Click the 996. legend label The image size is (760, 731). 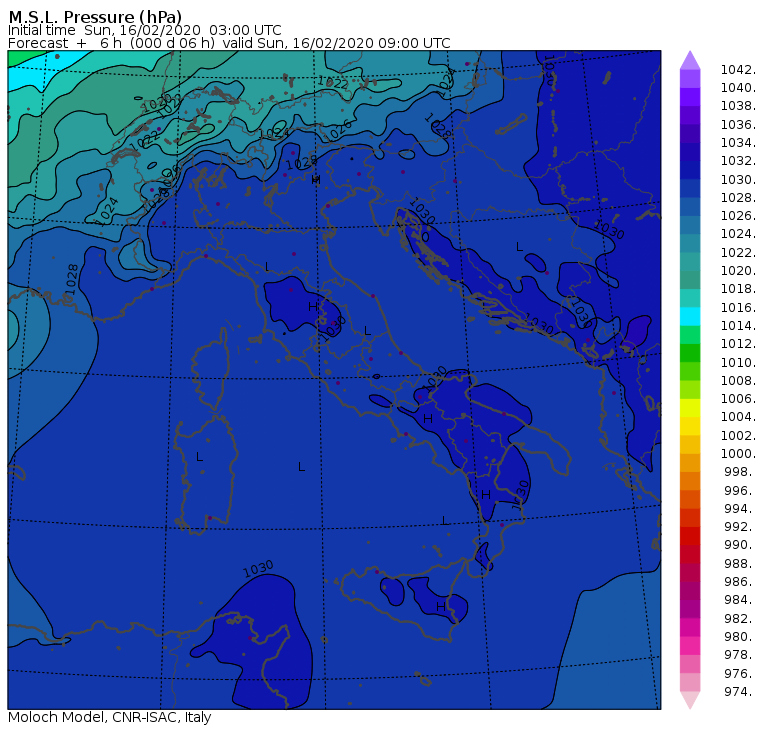(x=740, y=490)
